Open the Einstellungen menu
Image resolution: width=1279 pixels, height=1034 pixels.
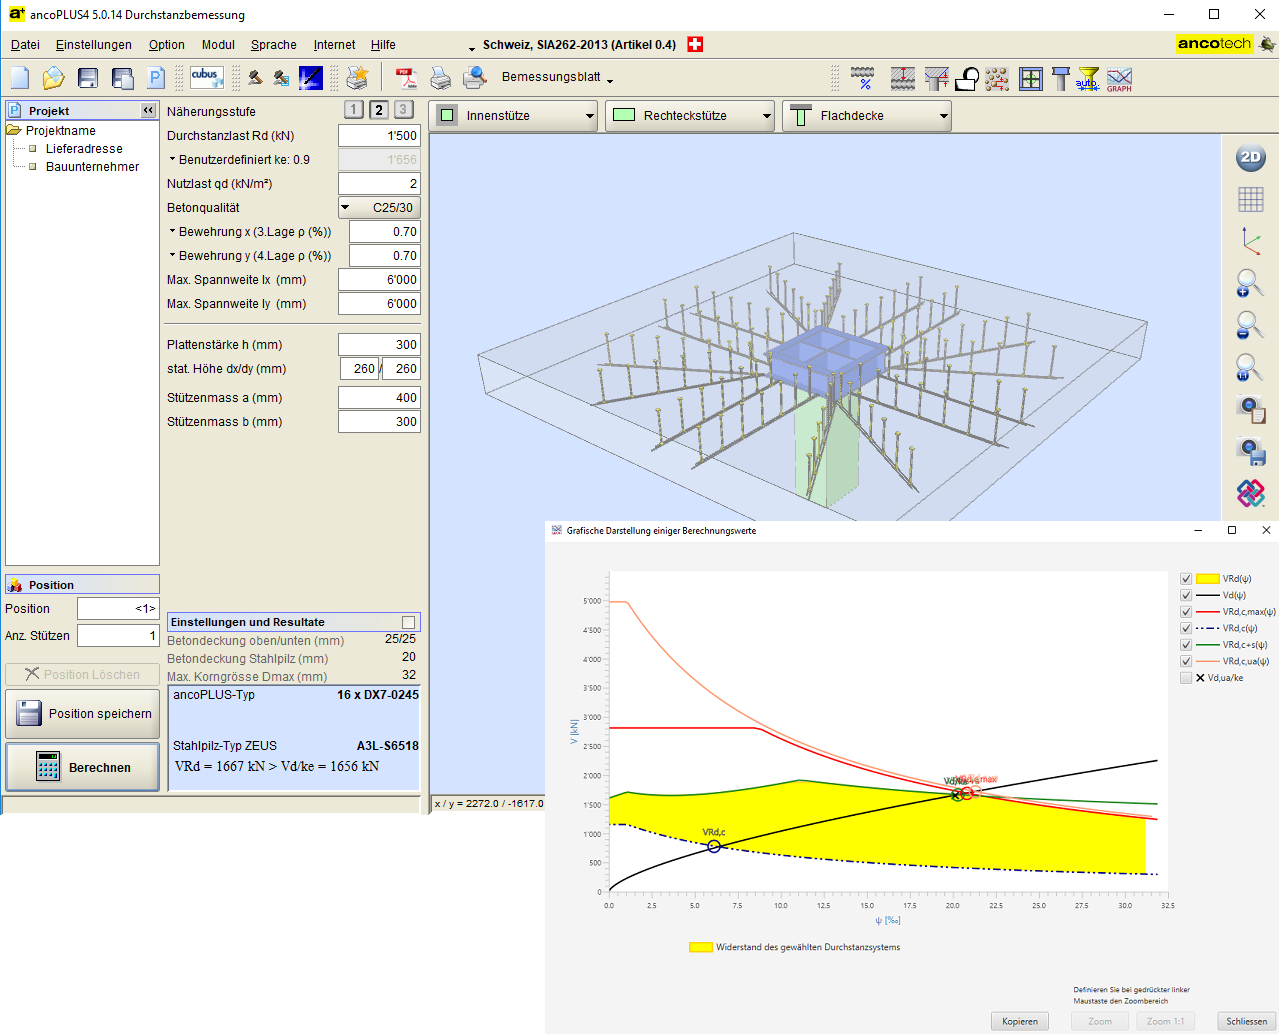tap(93, 45)
